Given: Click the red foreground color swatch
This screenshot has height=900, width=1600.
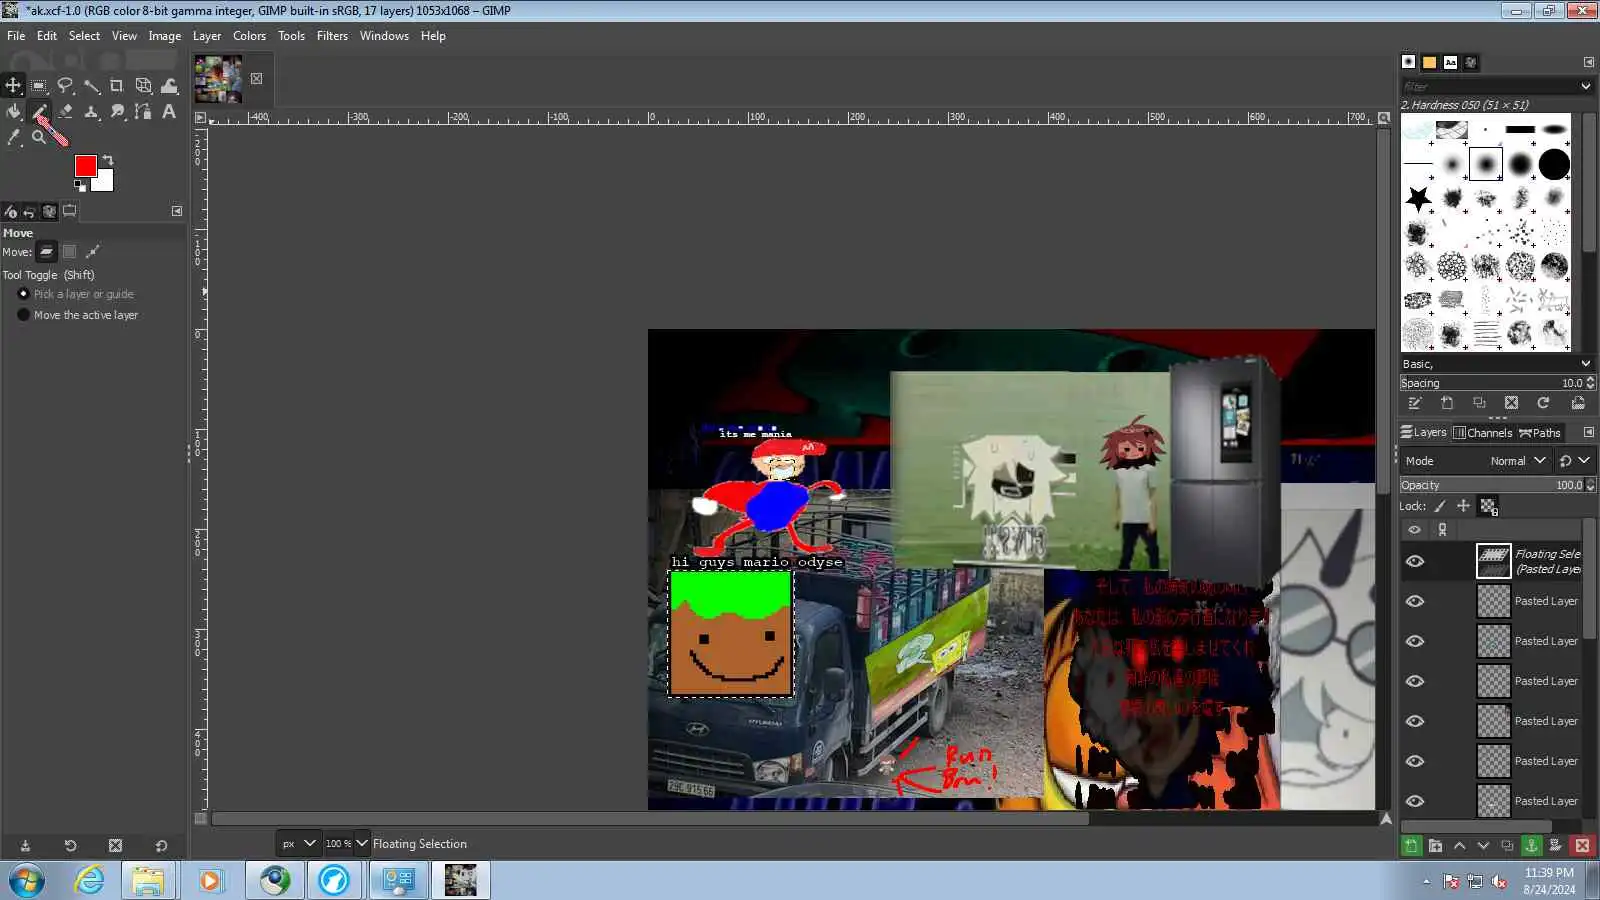Looking at the screenshot, I should 85,166.
